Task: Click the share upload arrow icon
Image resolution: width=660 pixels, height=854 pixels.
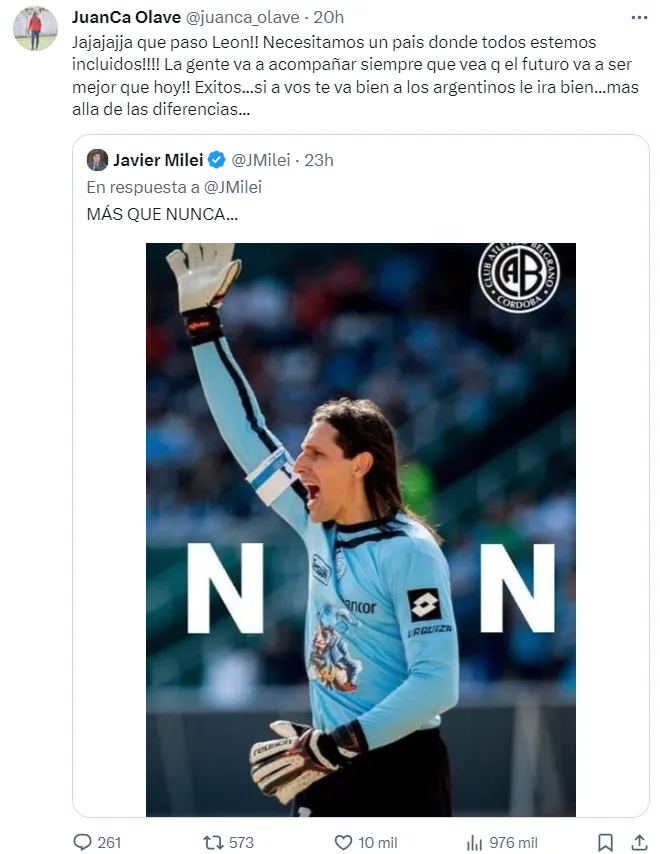Action: 639,842
